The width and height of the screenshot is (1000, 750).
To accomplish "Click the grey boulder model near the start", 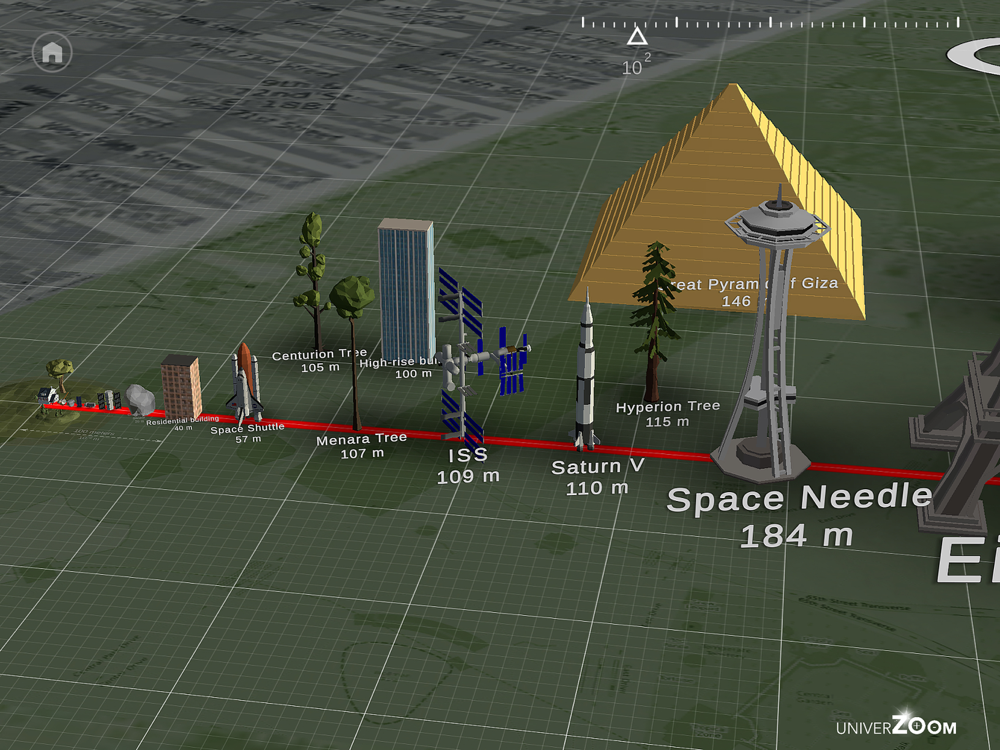I will [140, 399].
